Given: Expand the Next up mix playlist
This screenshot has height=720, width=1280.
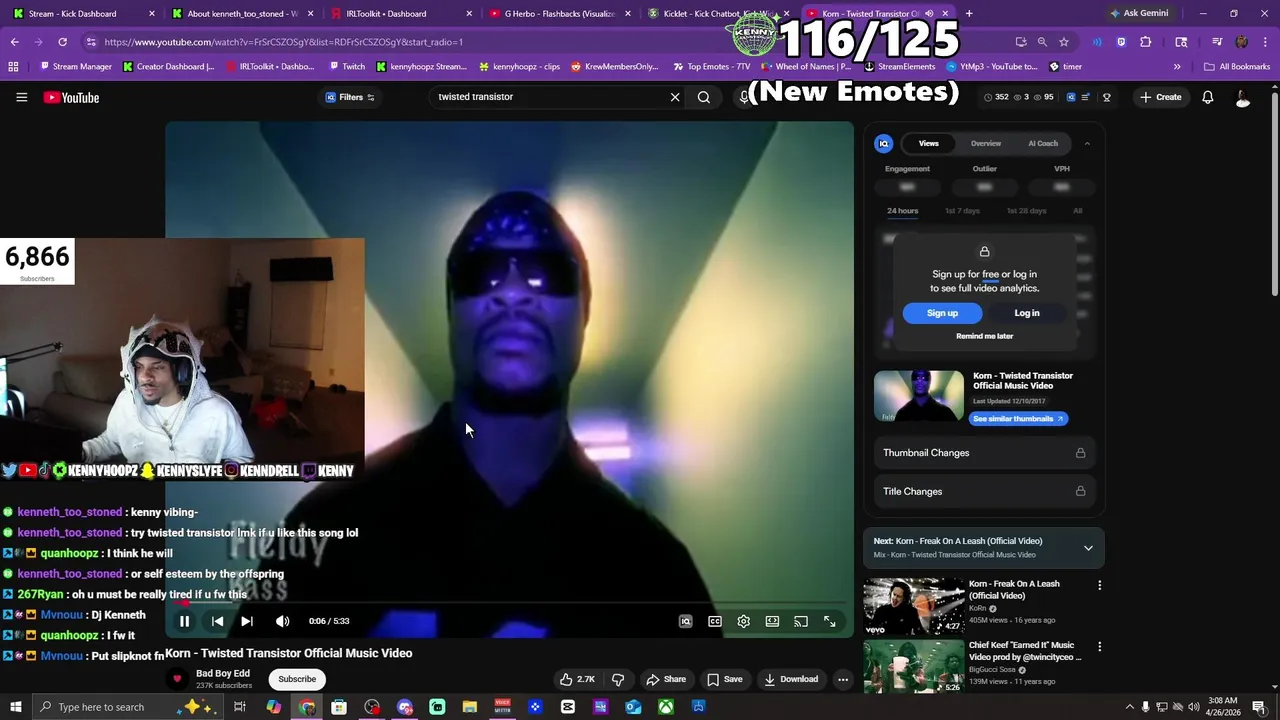Looking at the screenshot, I should [1088, 548].
